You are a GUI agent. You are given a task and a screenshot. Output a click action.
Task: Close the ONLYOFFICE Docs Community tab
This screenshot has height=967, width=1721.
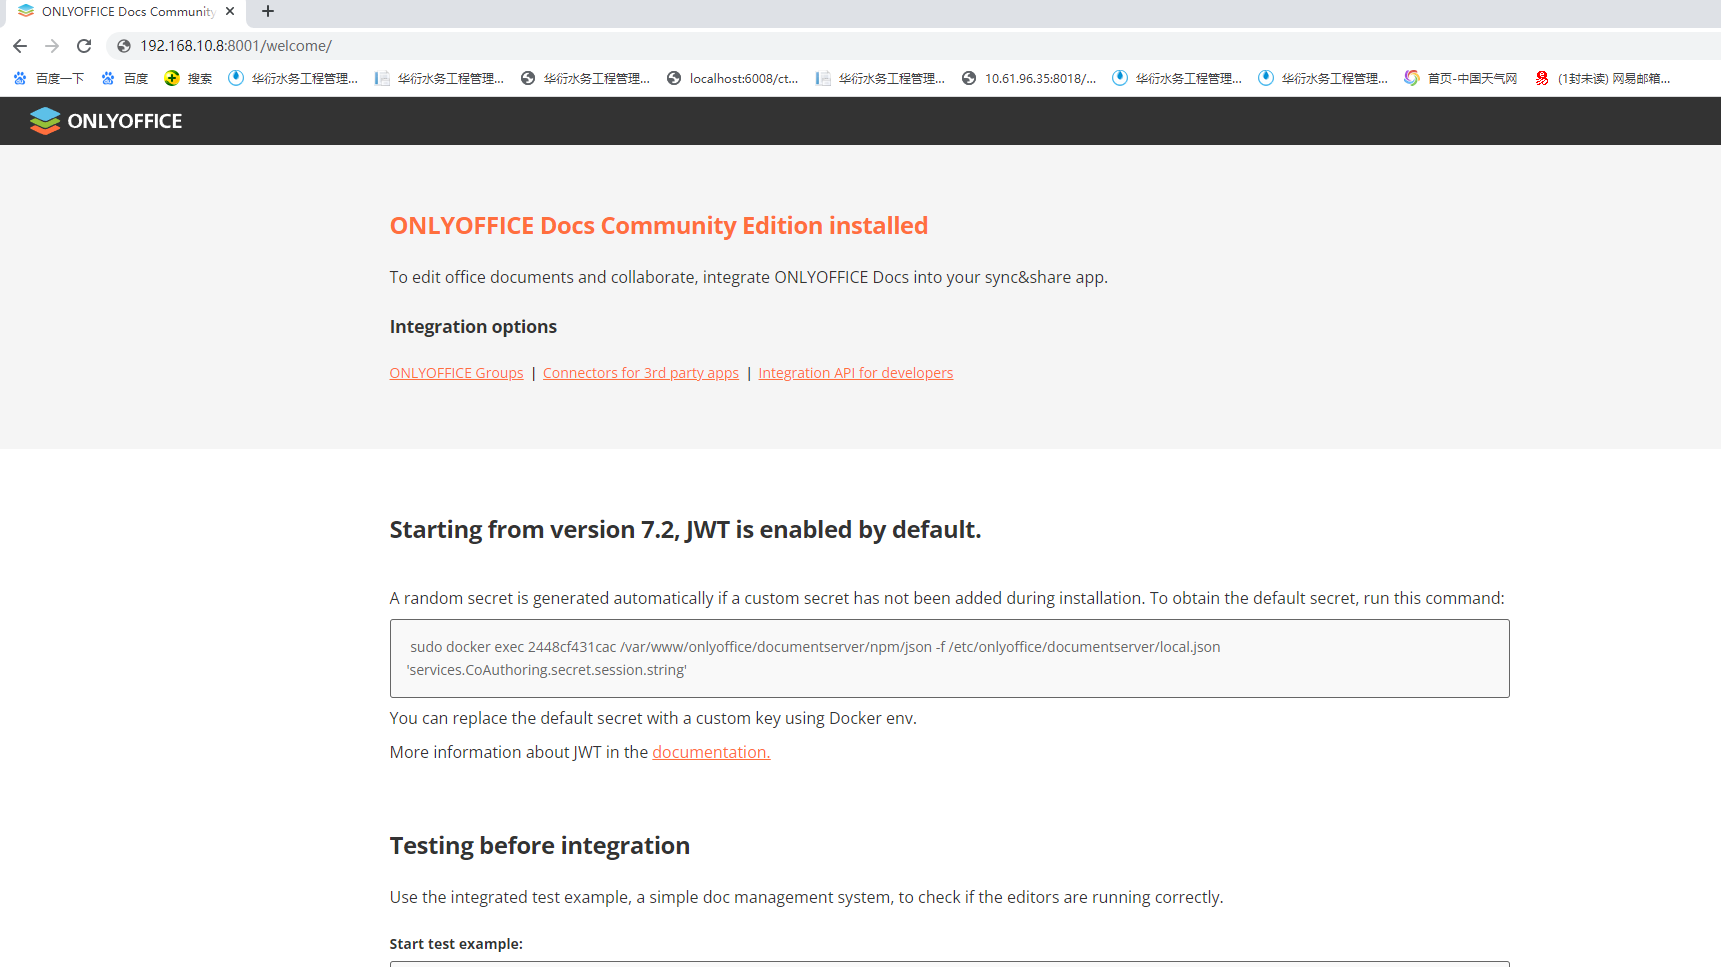(x=230, y=12)
